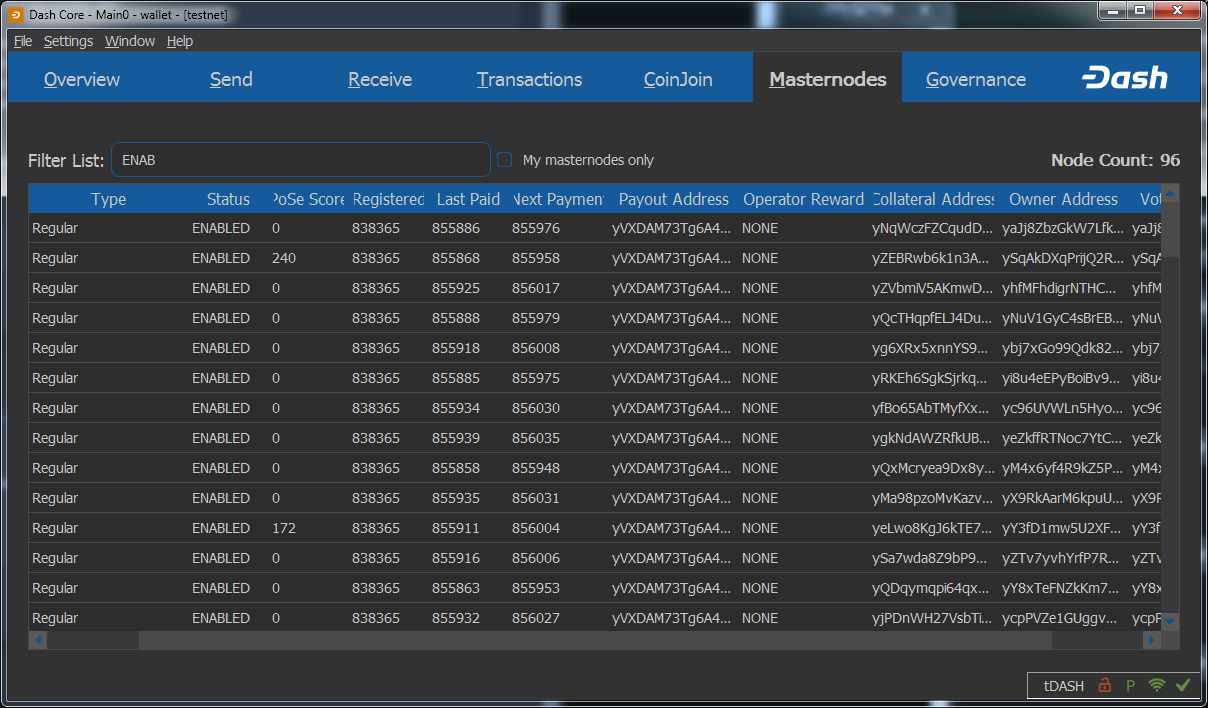This screenshot has width=1208, height=708.
Task: Select owner address starting yhfMFhdigrNTHC
Action: pyautogui.click(x=1063, y=288)
